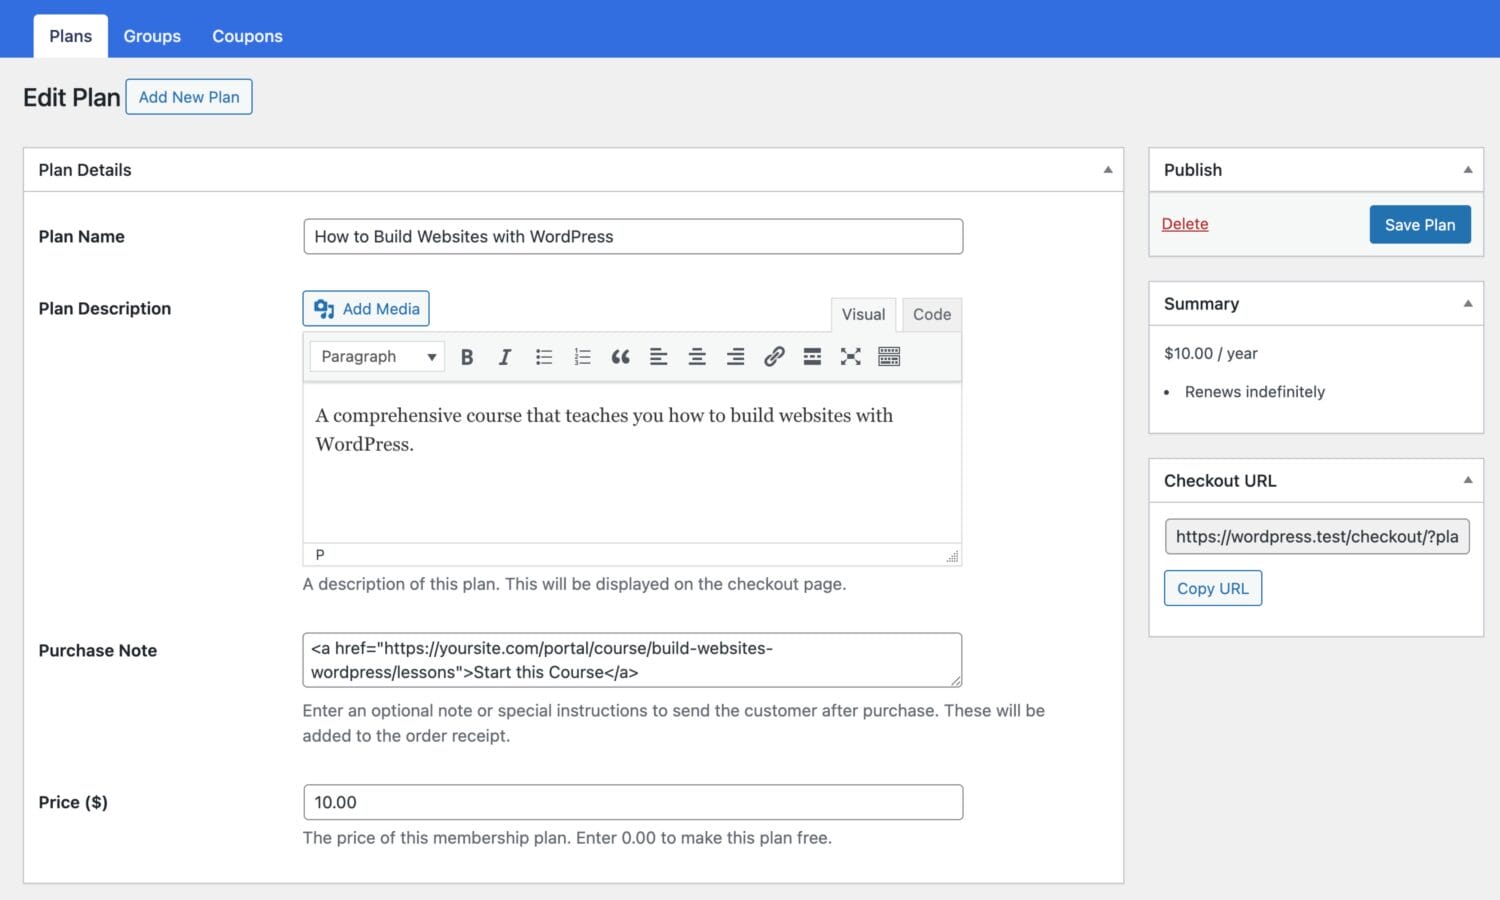The width and height of the screenshot is (1500, 900).
Task: Insert a numbered list
Action: point(582,357)
